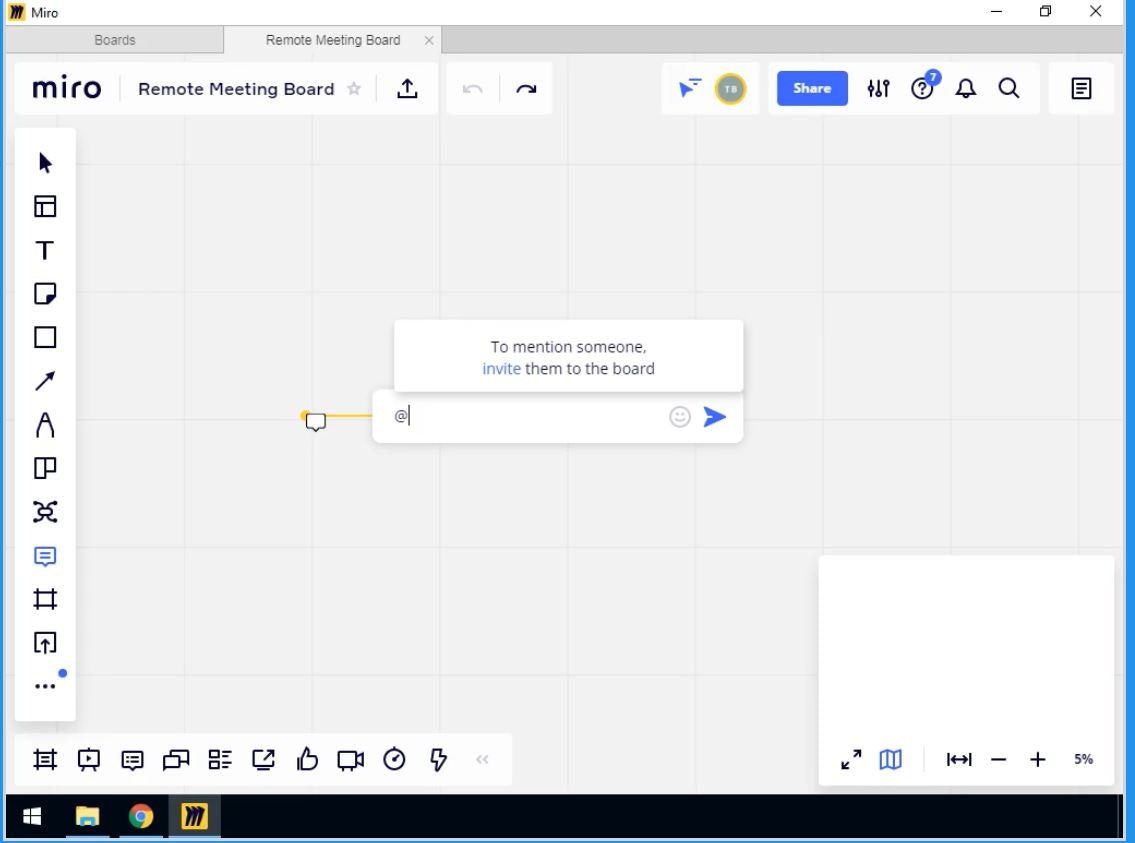The width and height of the screenshot is (1135, 843).
Task: Select the Sticky note tool
Action: (x=45, y=294)
